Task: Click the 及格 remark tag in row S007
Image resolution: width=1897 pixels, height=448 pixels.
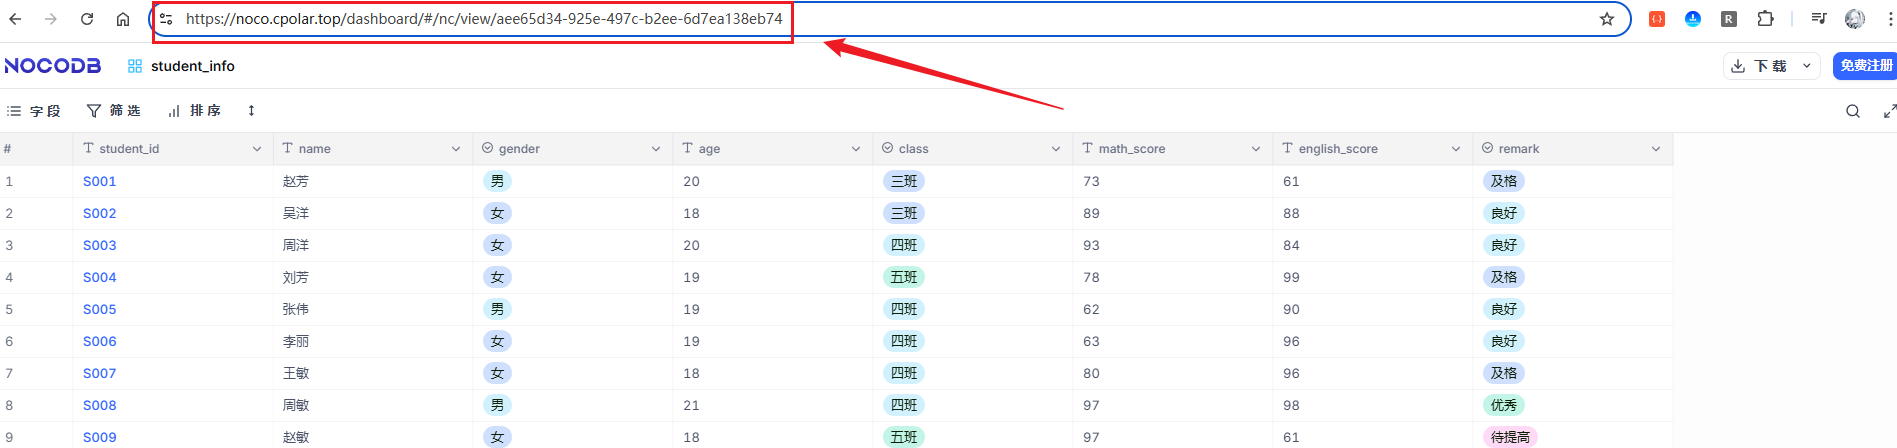Action: [1504, 373]
